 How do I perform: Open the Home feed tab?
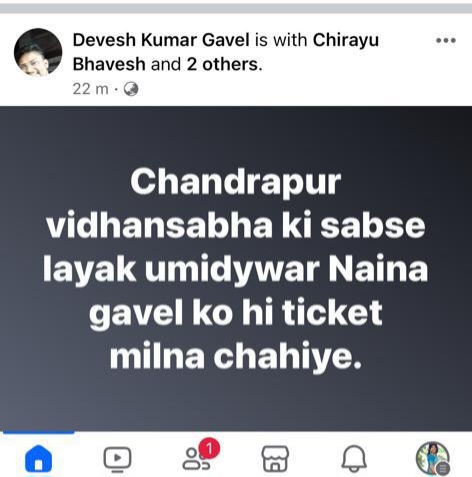[39, 458]
